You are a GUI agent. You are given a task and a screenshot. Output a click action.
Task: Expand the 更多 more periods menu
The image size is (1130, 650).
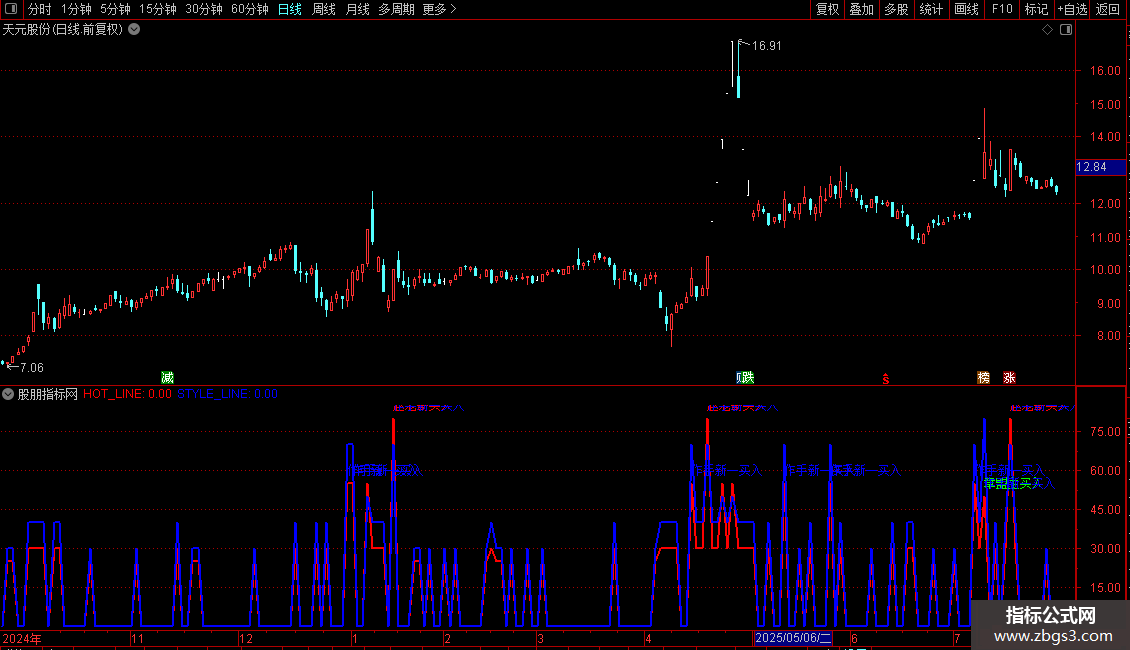point(439,9)
